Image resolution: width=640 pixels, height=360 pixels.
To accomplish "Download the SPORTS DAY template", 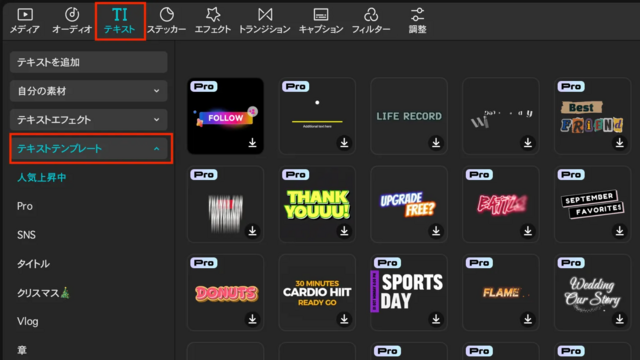I will coord(436,319).
